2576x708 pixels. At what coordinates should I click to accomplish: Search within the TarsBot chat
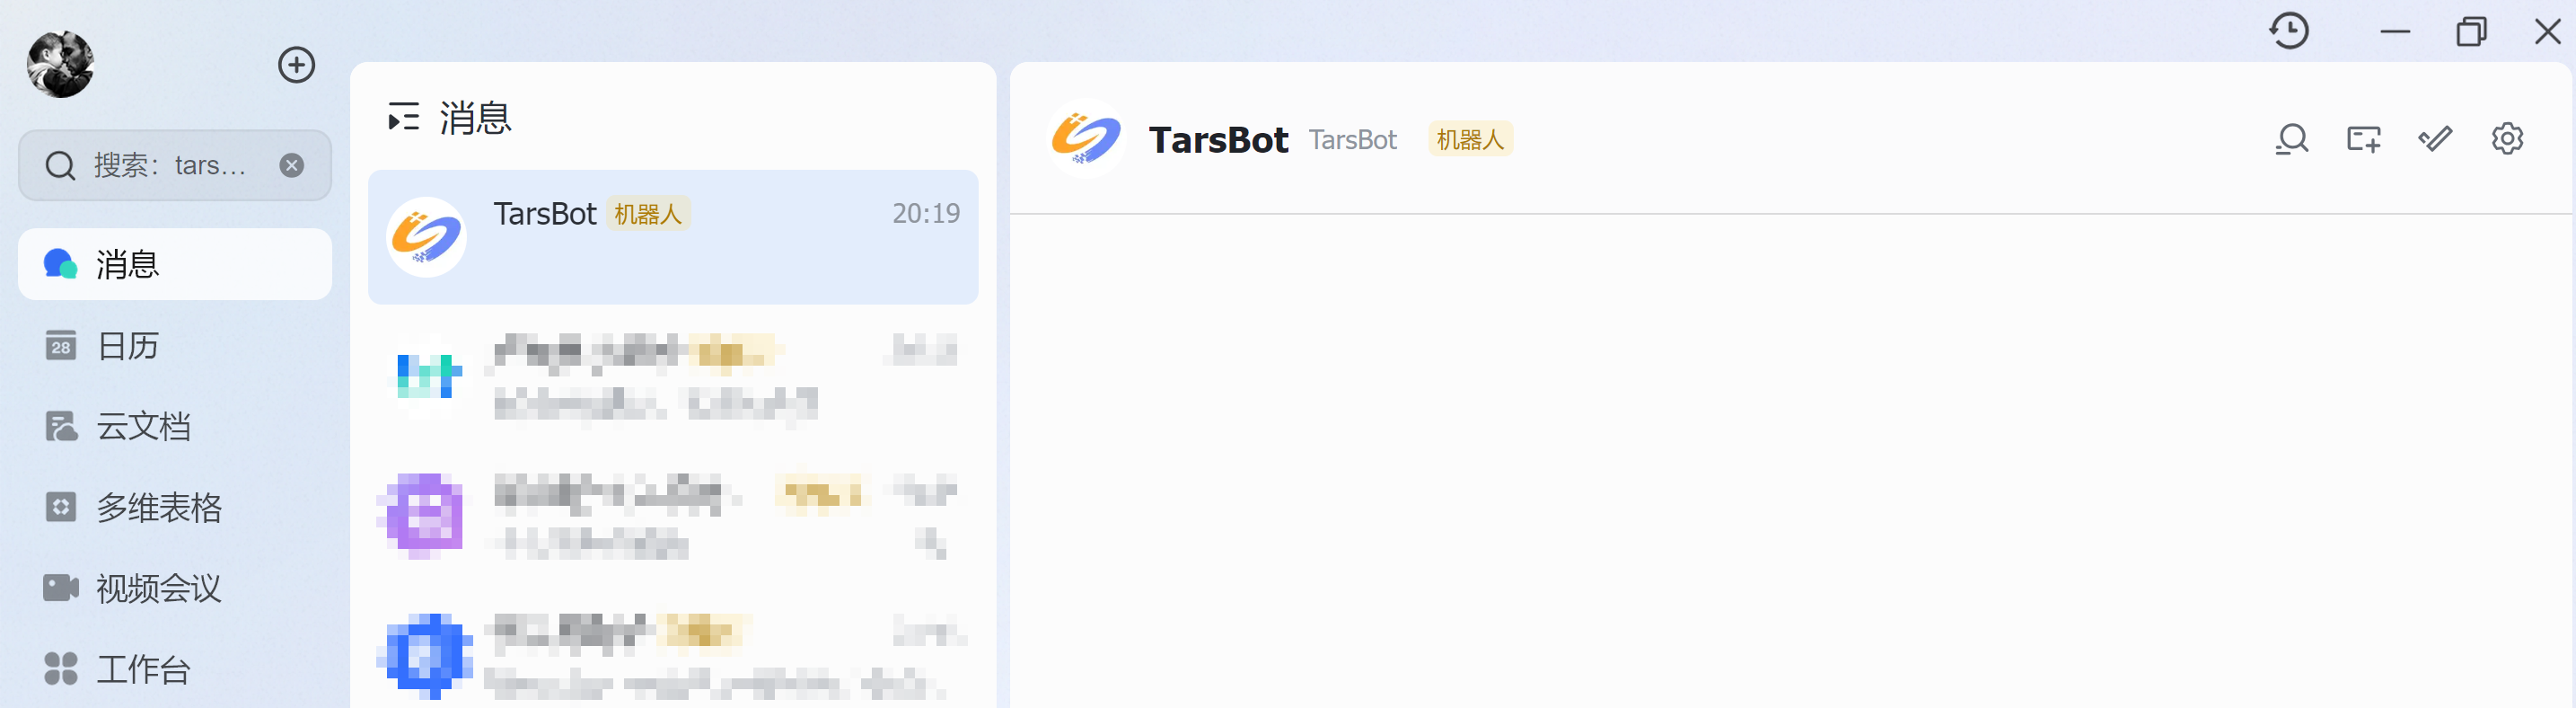(x=2291, y=139)
